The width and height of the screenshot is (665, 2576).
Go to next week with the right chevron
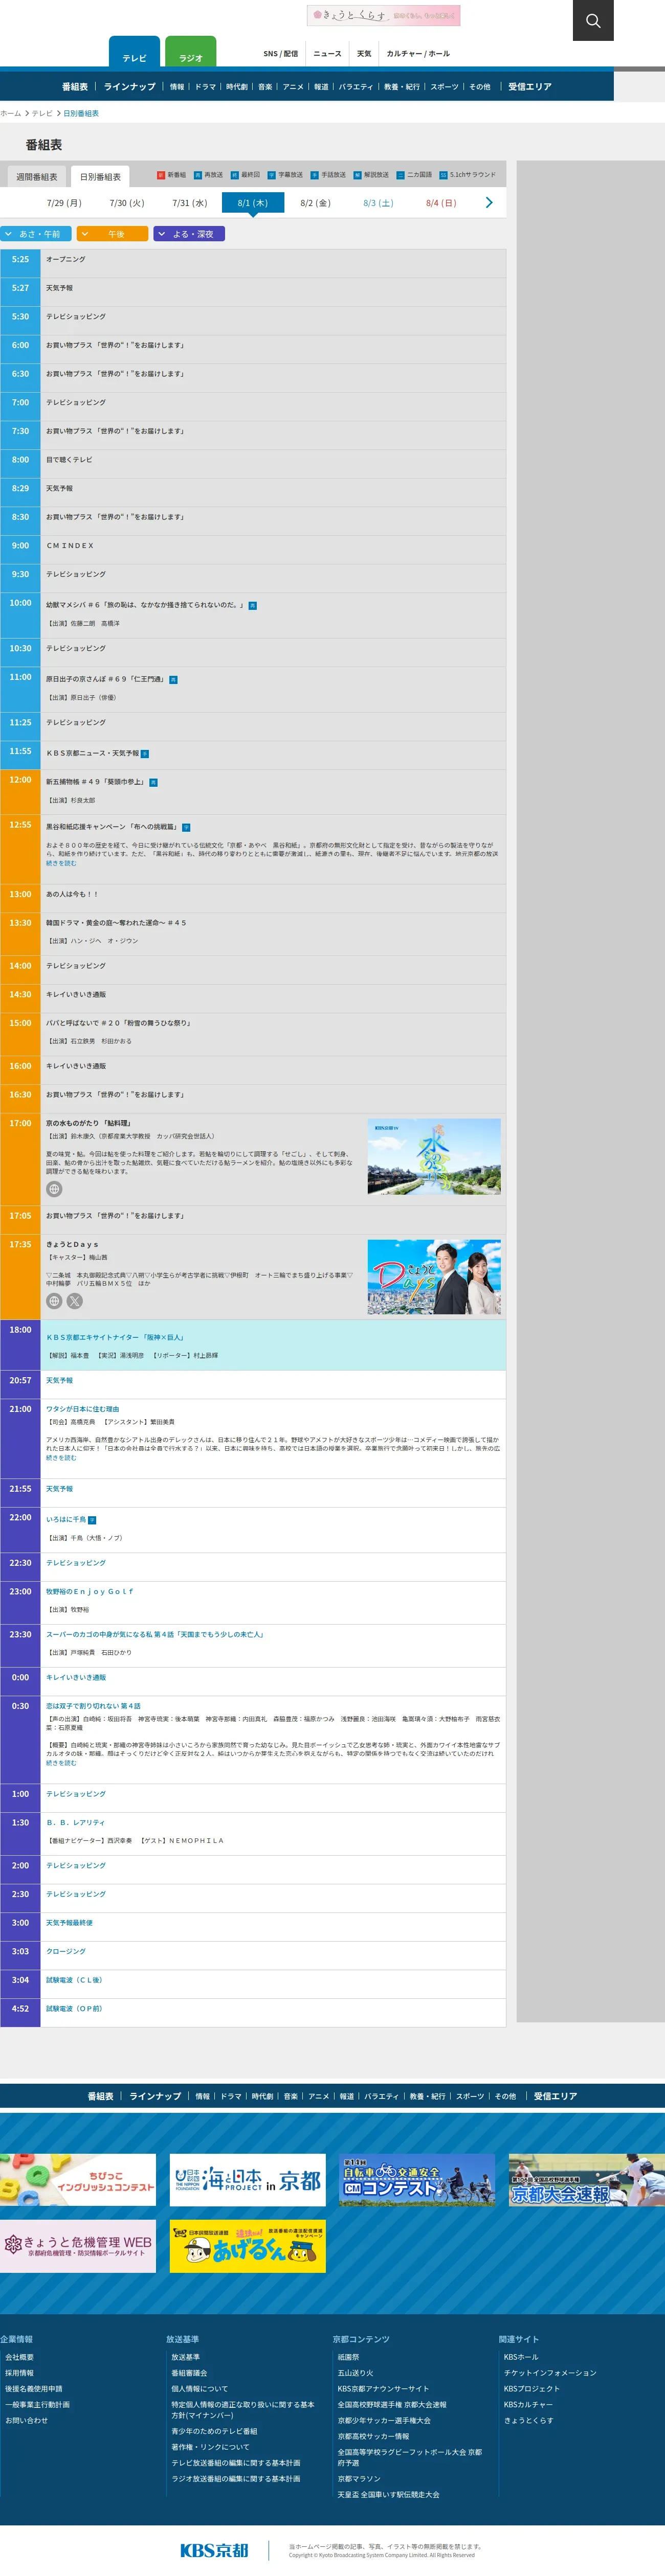tap(489, 203)
